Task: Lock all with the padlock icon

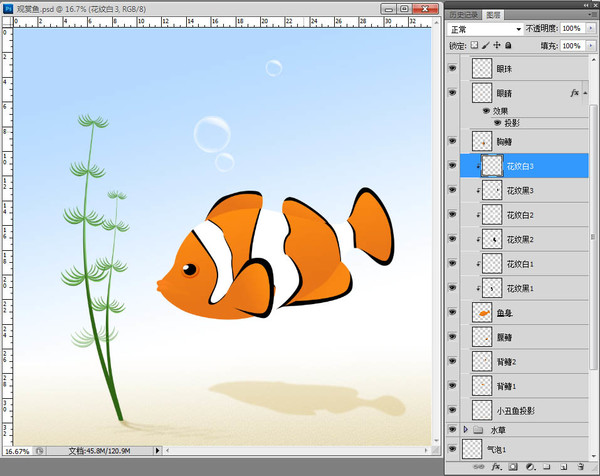Action: coord(508,45)
